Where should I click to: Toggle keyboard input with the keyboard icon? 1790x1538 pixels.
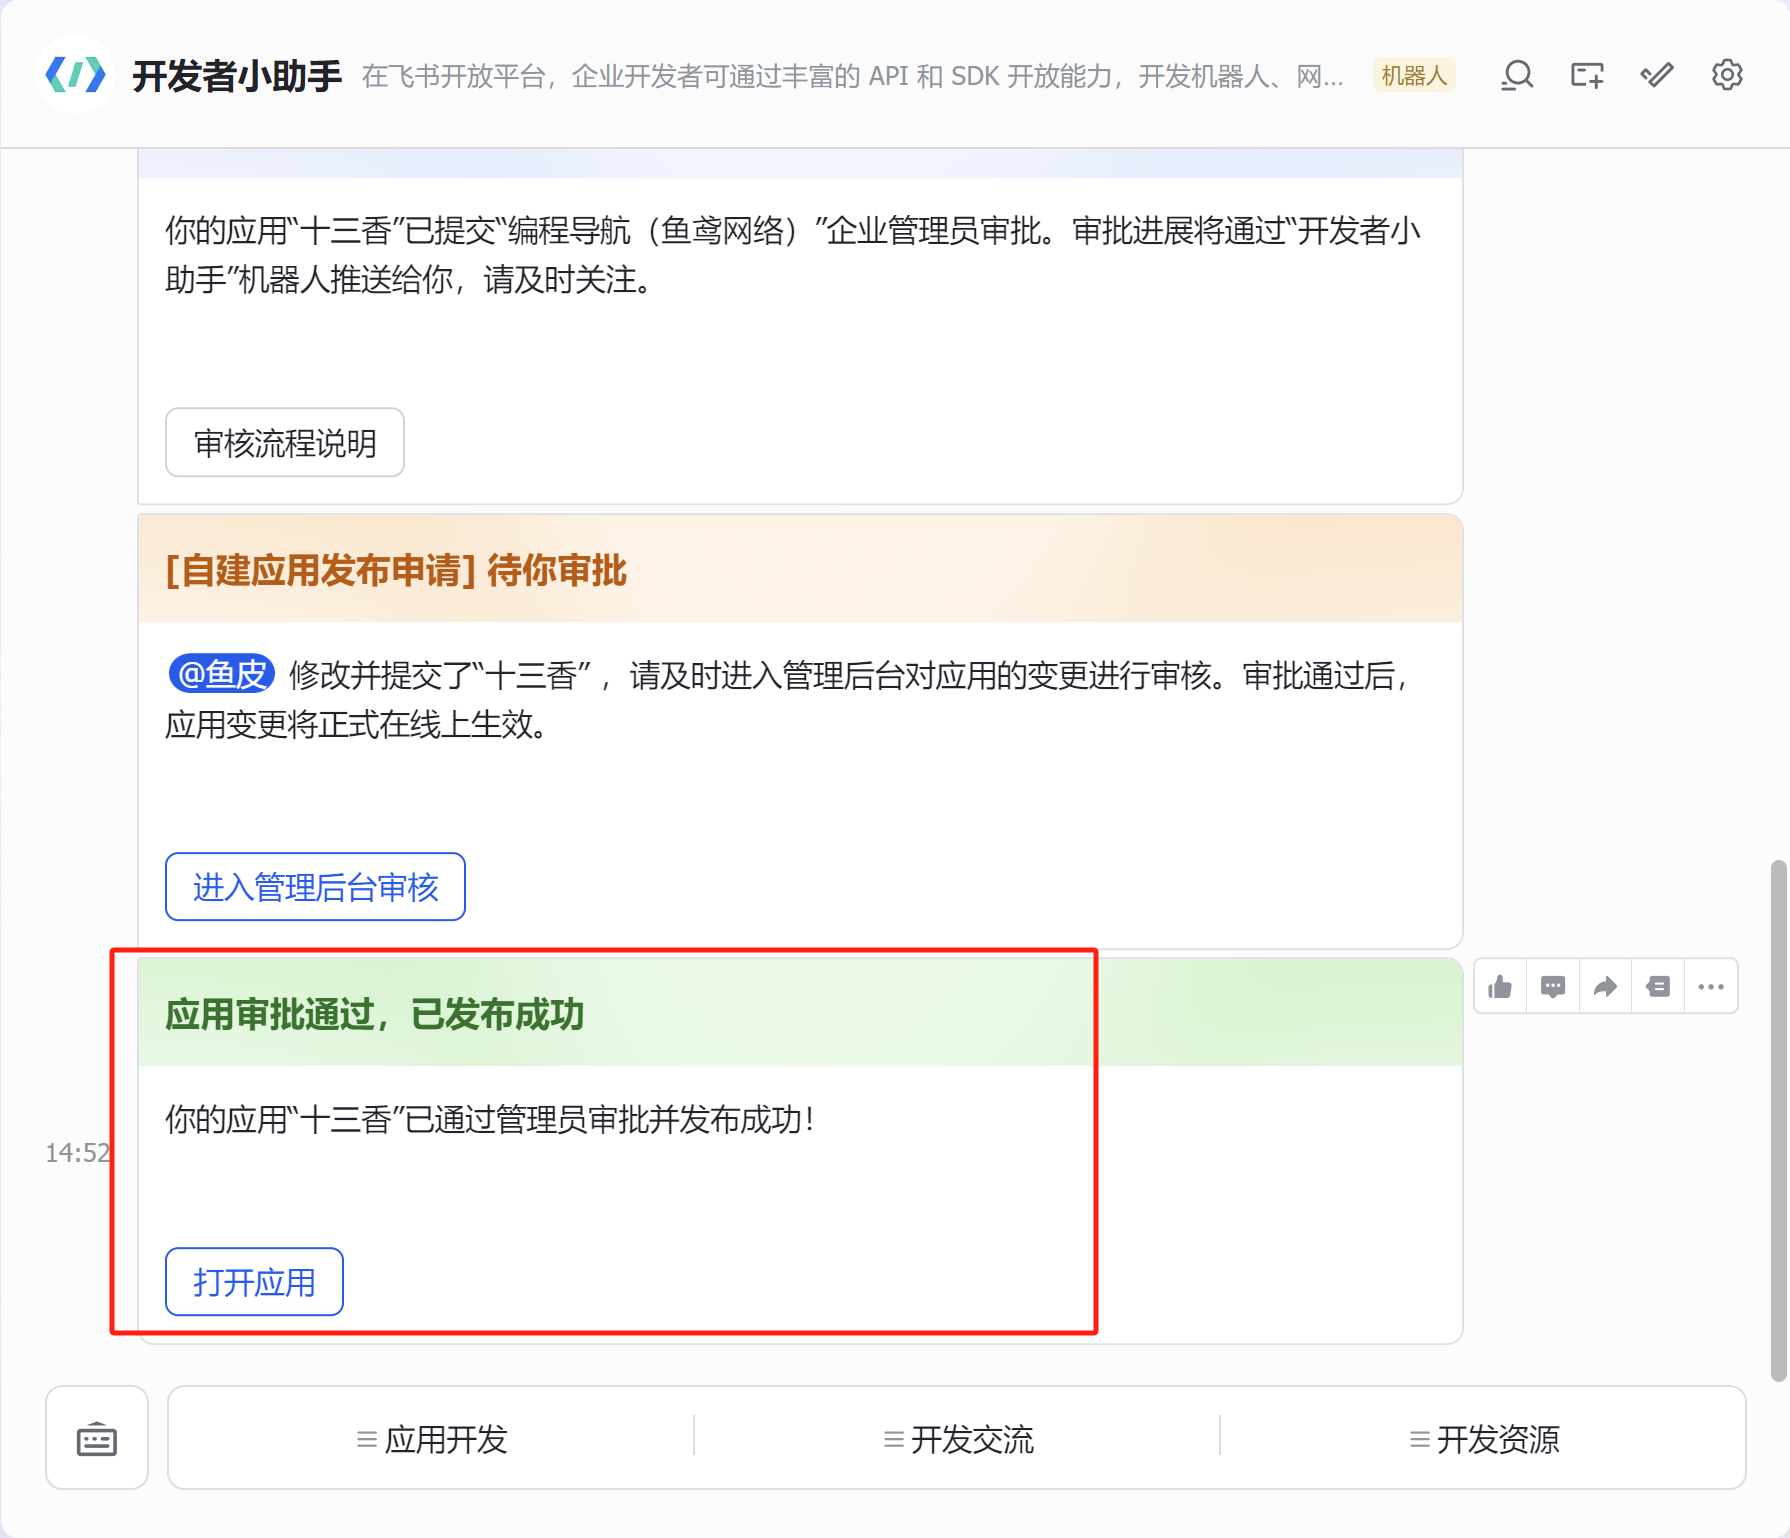coord(97,1439)
